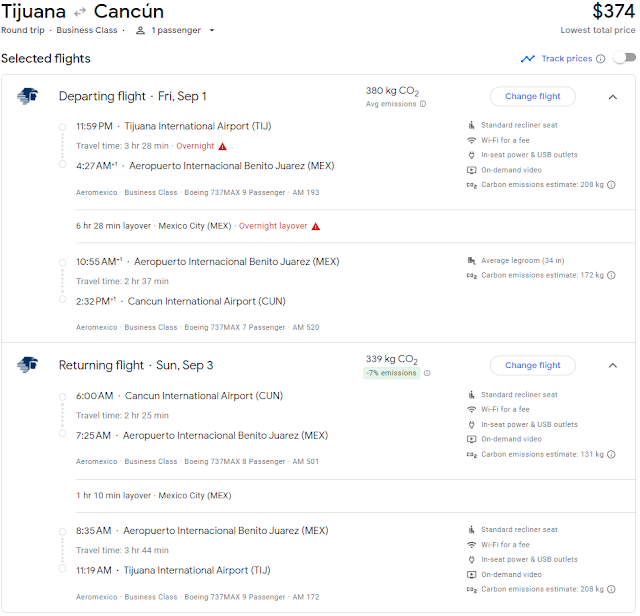The width and height of the screenshot is (640, 616).
Task: Click the round-trip arrows between Tijuana and Cancún
Action: click(80, 13)
